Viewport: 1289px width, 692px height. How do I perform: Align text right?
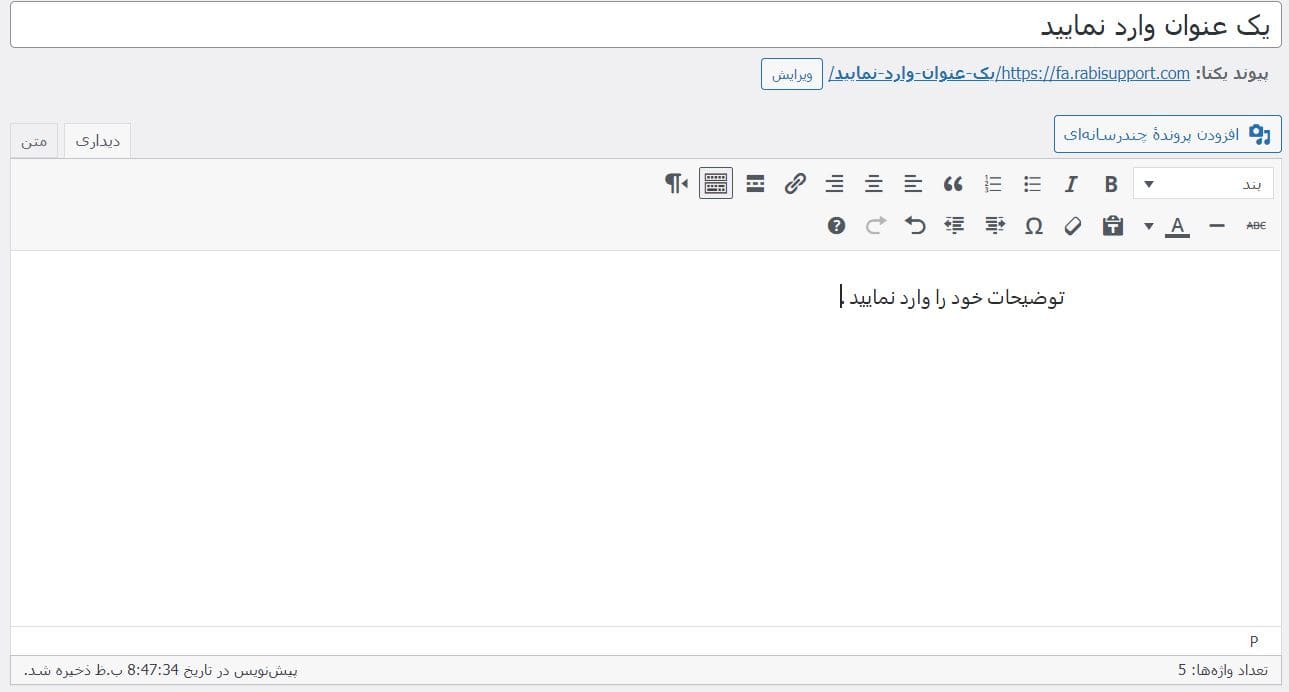(x=835, y=184)
